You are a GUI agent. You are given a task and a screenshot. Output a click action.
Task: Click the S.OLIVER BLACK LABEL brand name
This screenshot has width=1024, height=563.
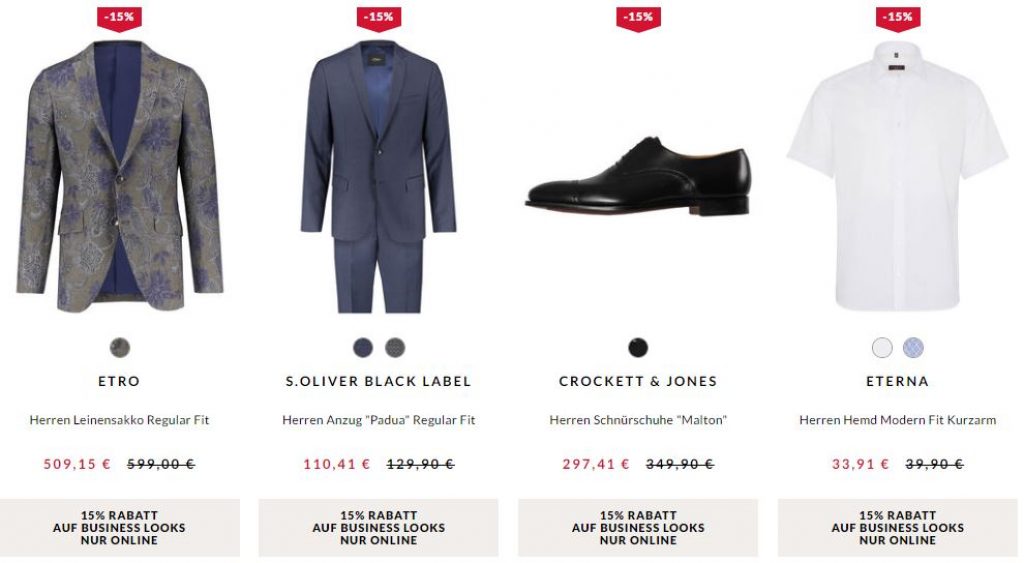click(378, 381)
